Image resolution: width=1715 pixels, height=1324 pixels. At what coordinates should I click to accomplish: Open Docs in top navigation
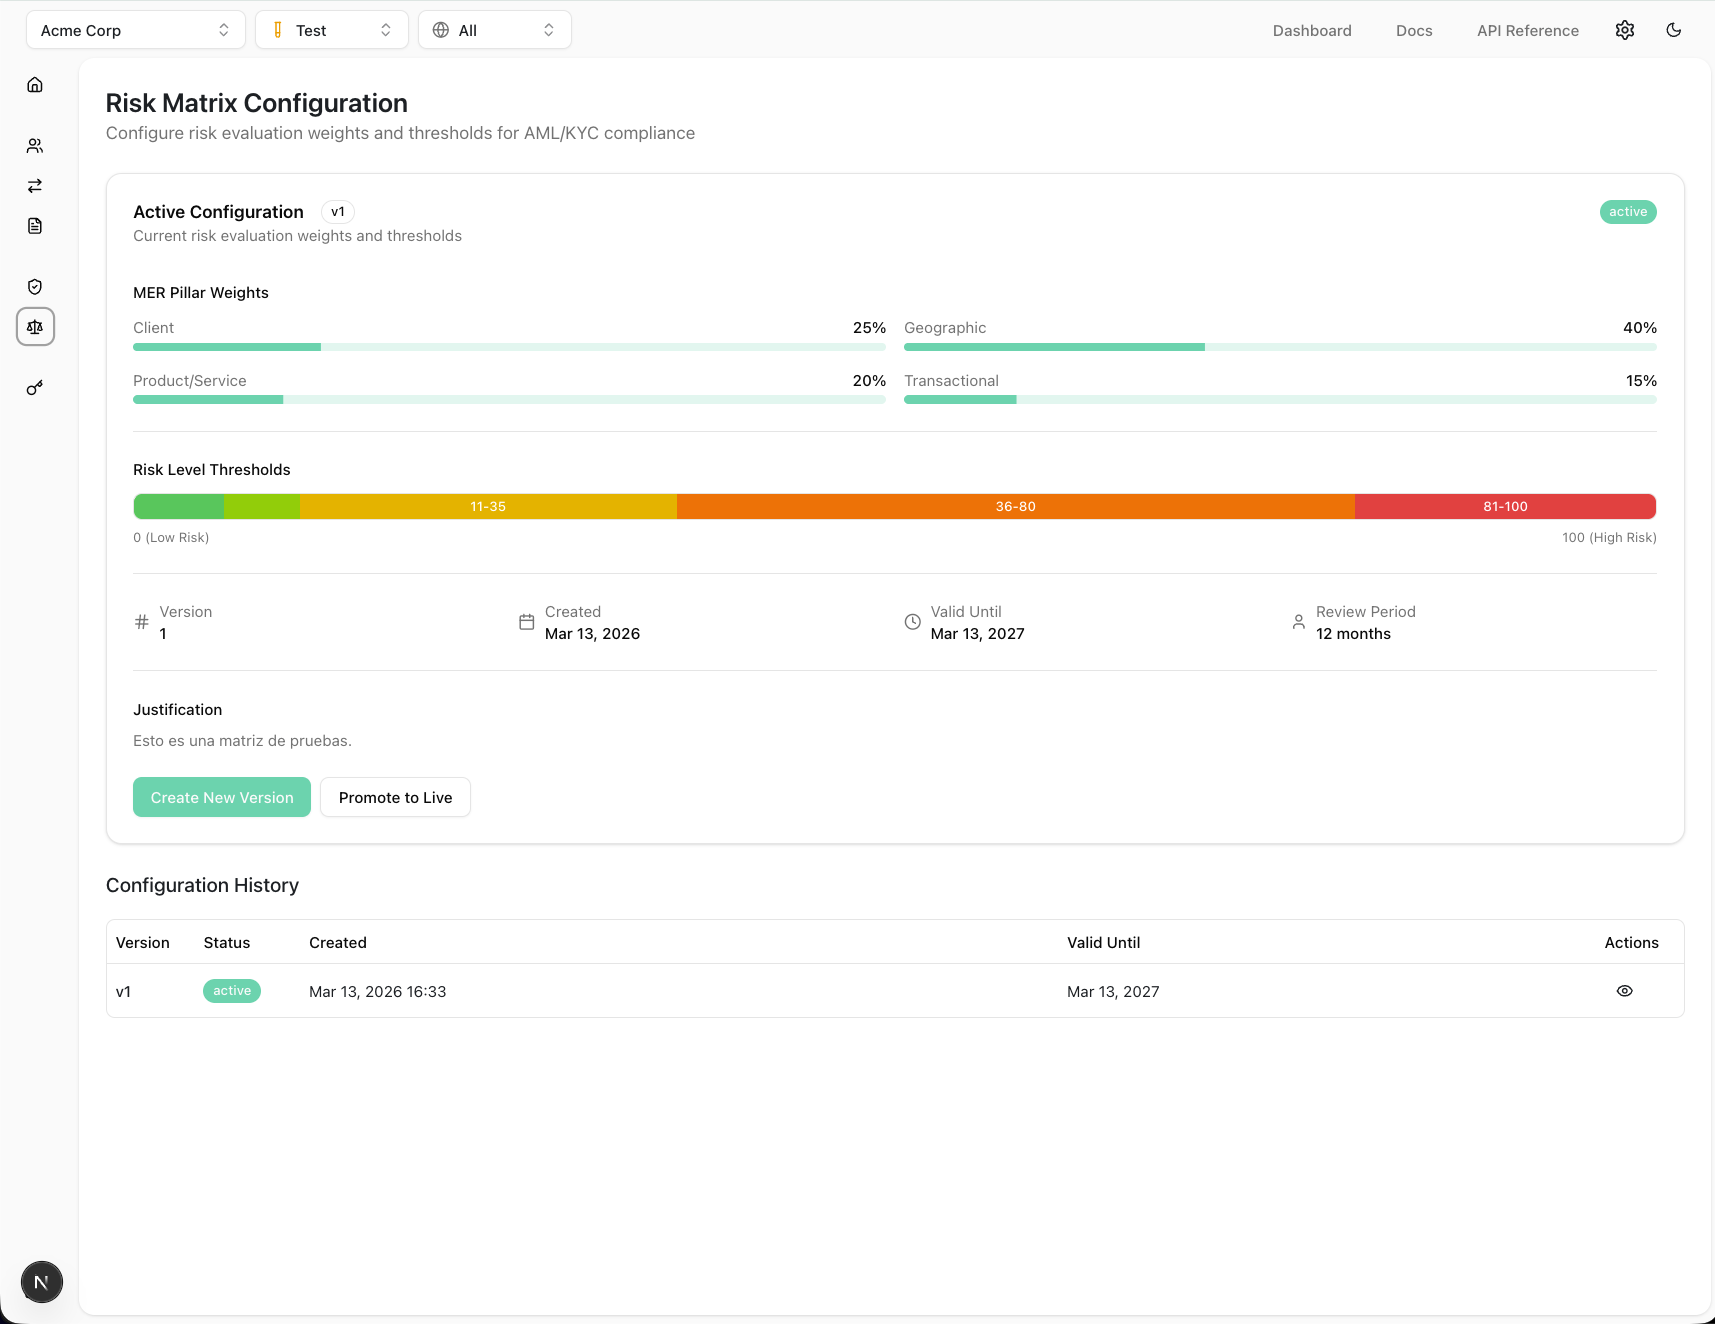coord(1414,31)
